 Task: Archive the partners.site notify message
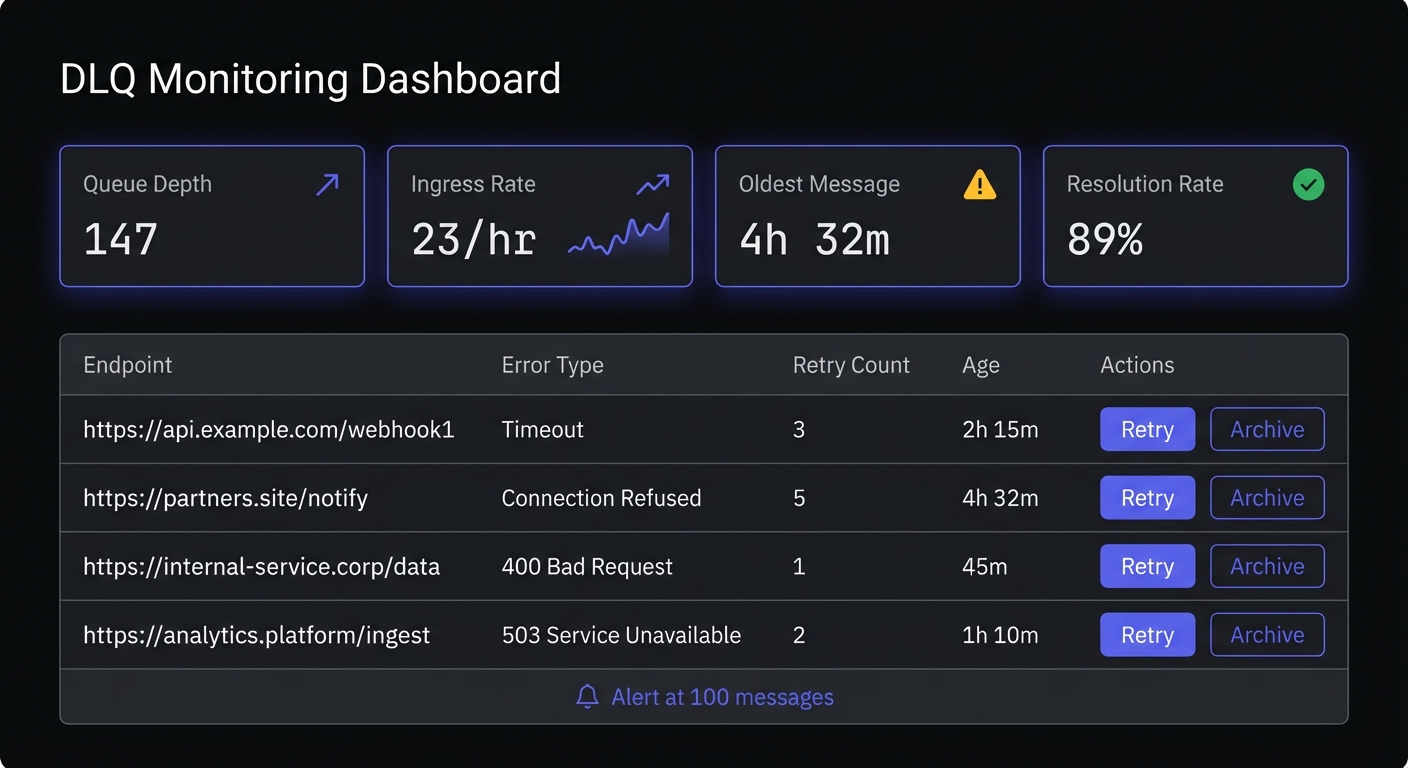(x=1267, y=498)
